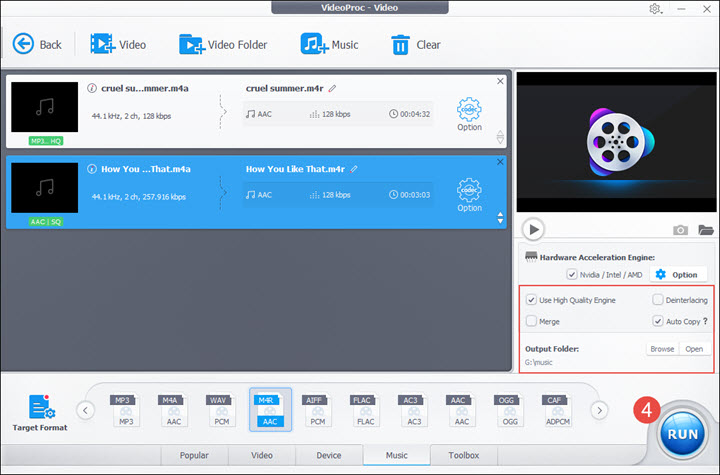Select CAF ADPCM output format
Screen dimensions: 720x475
557,410
